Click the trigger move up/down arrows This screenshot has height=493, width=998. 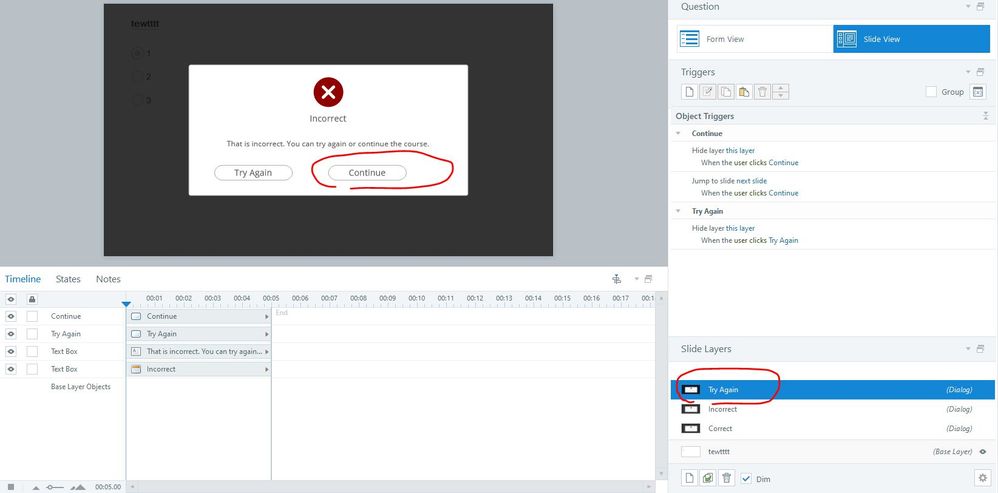click(x=781, y=92)
